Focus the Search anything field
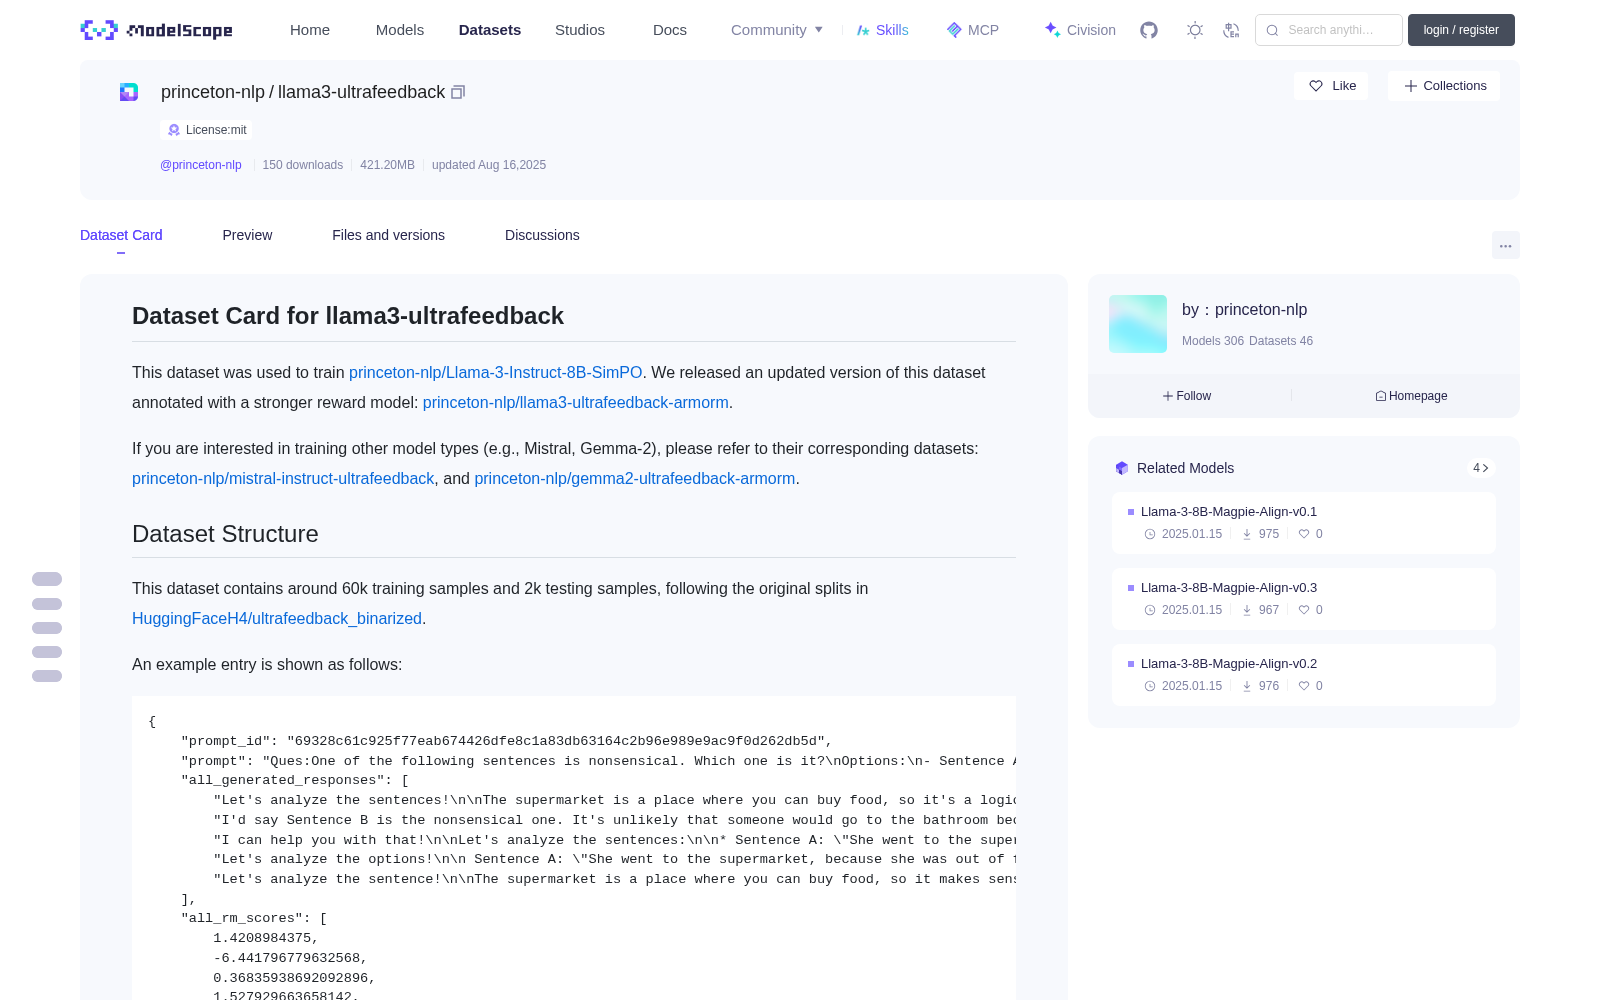Image resolution: width=1600 pixels, height=1000 pixels. [1329, 30]
